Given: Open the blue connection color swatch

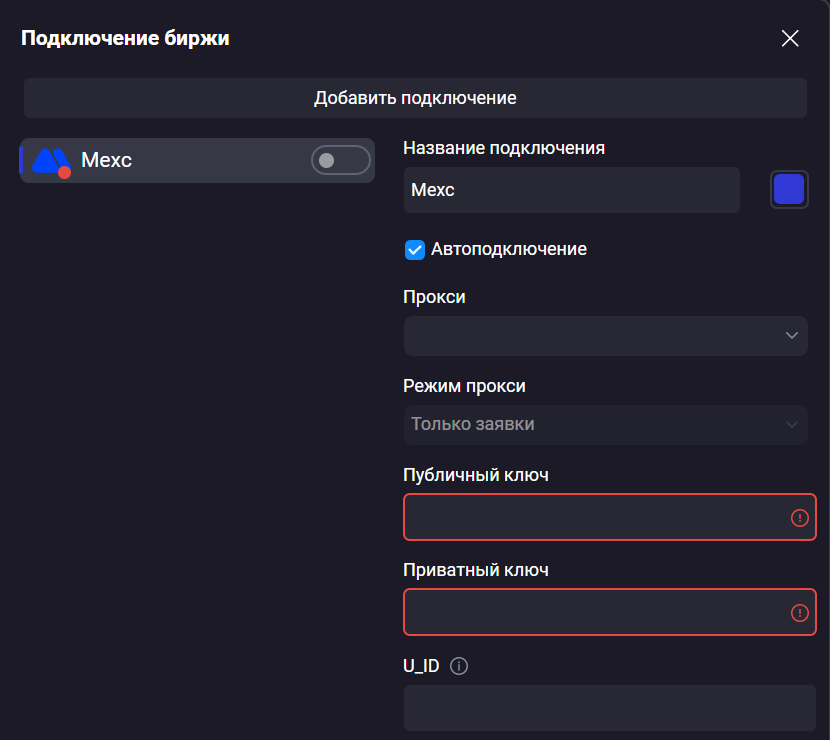Looking at the screenshot, I should 789,190.
